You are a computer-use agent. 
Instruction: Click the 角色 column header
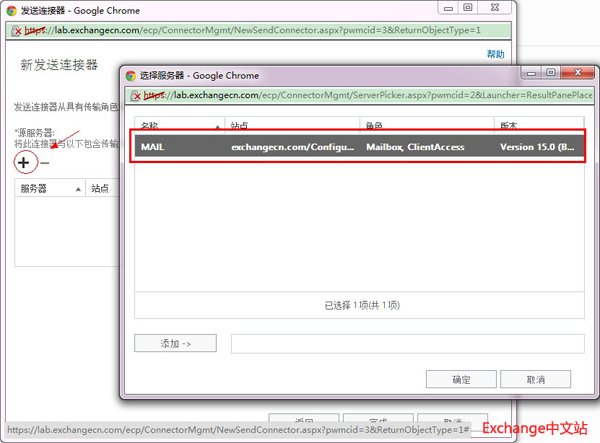(x=425, y=126)
